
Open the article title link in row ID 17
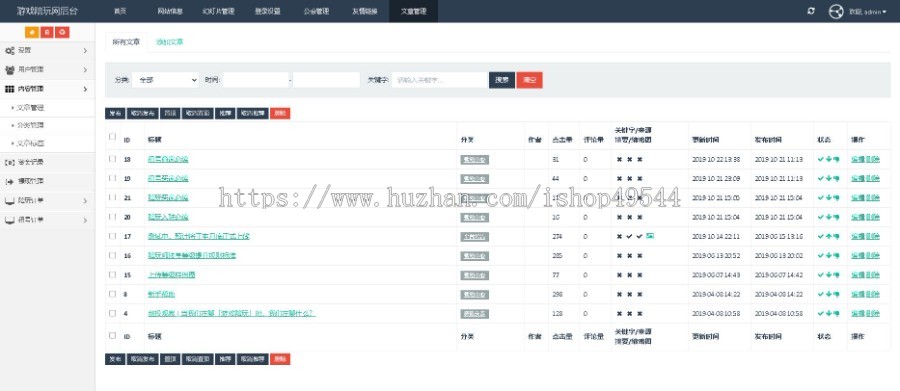pos(199,236)
